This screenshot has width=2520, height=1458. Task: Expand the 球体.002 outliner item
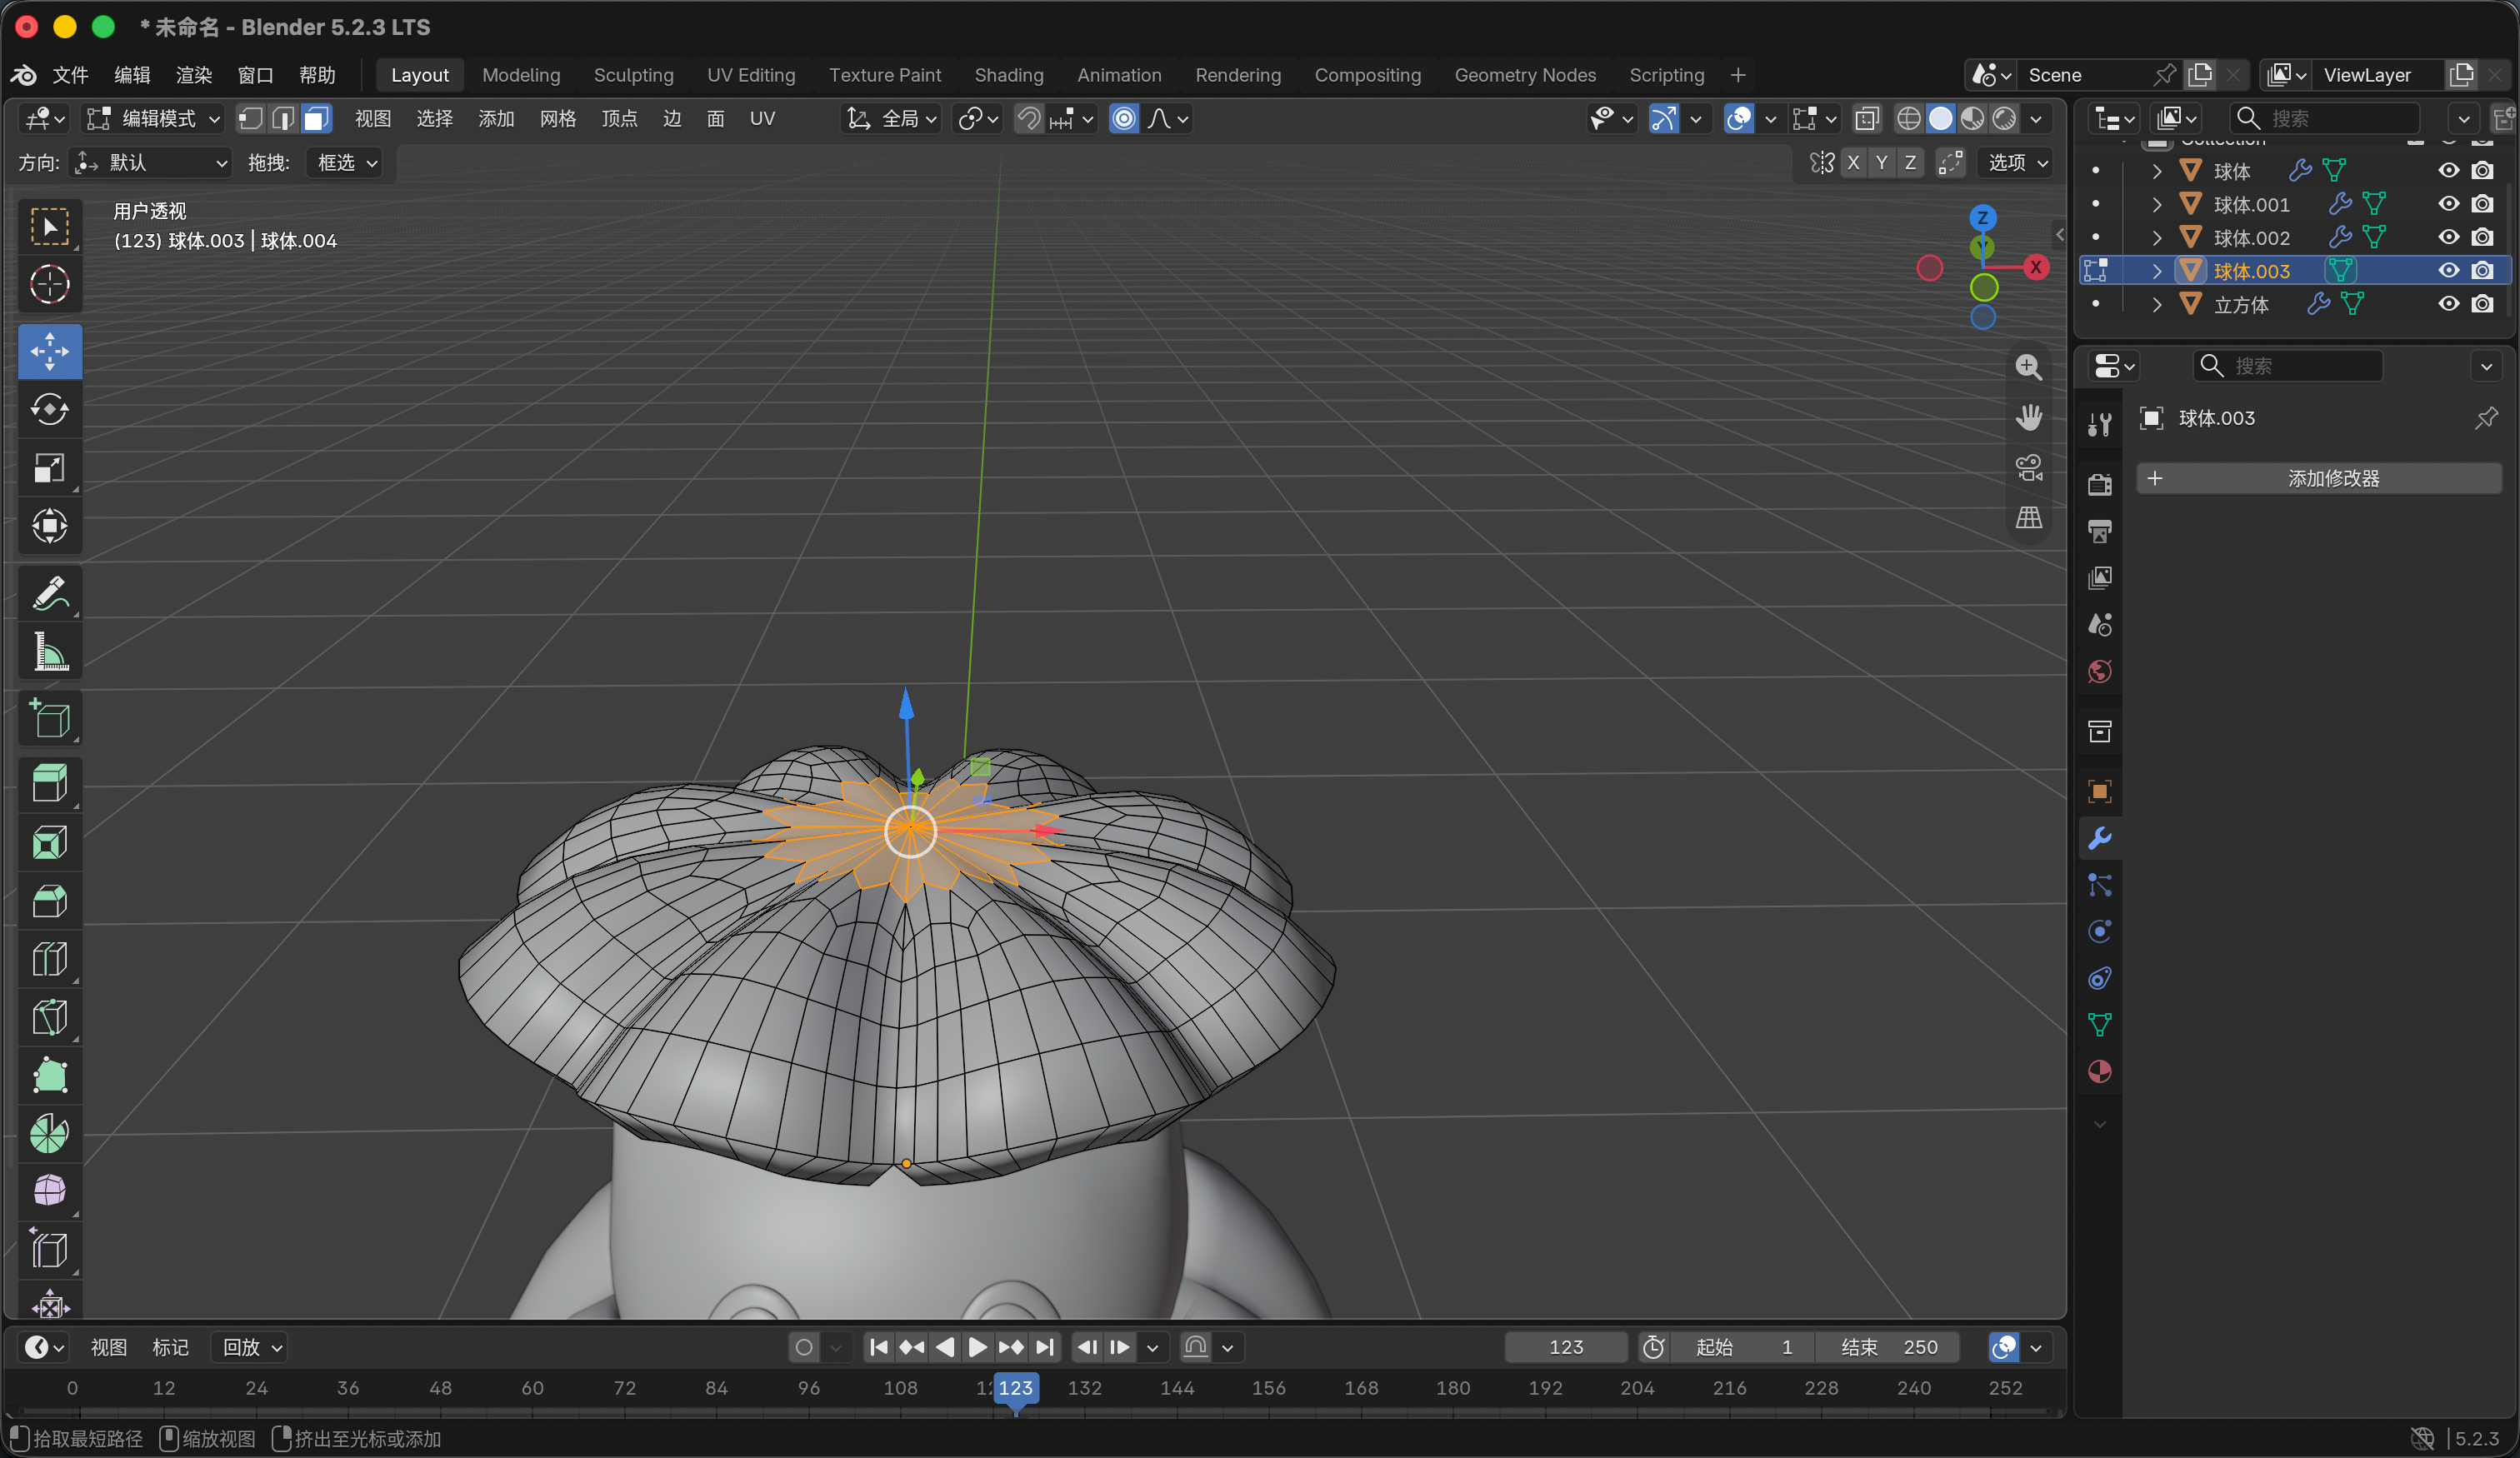pos(2156,238)
